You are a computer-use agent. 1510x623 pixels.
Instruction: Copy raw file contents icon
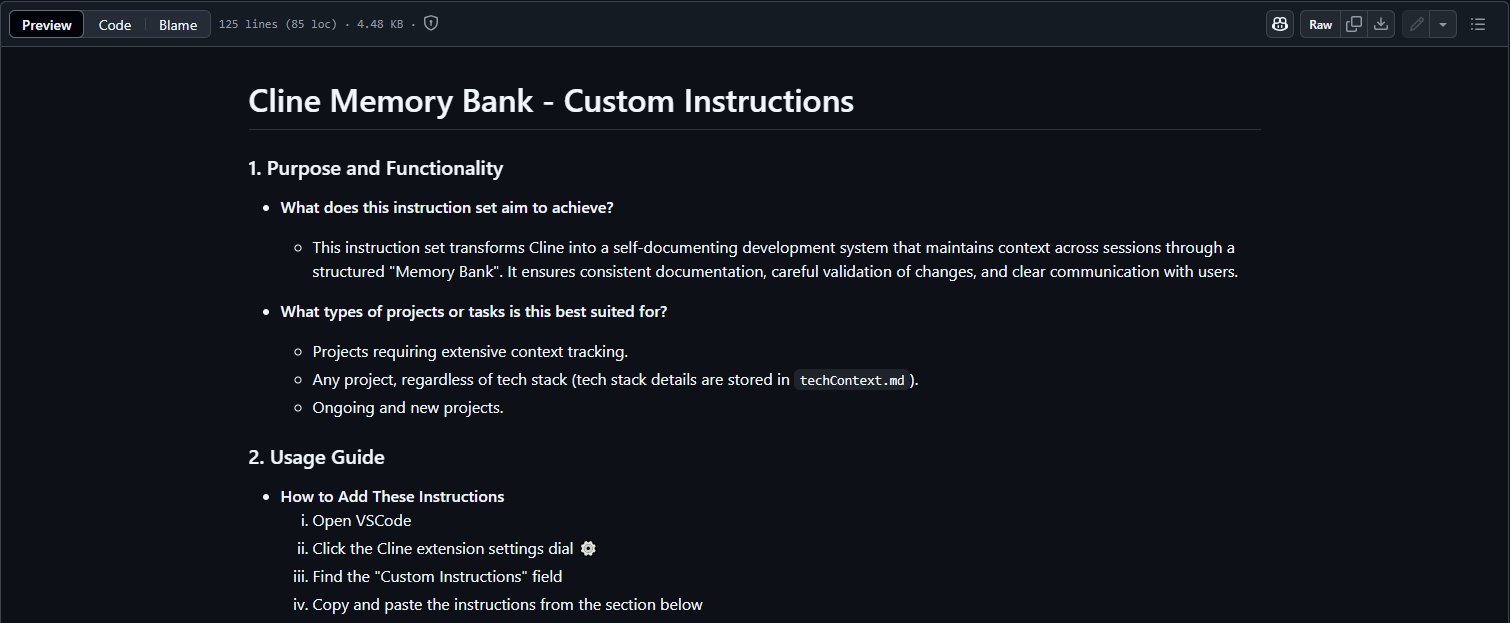pos(1354,25)
